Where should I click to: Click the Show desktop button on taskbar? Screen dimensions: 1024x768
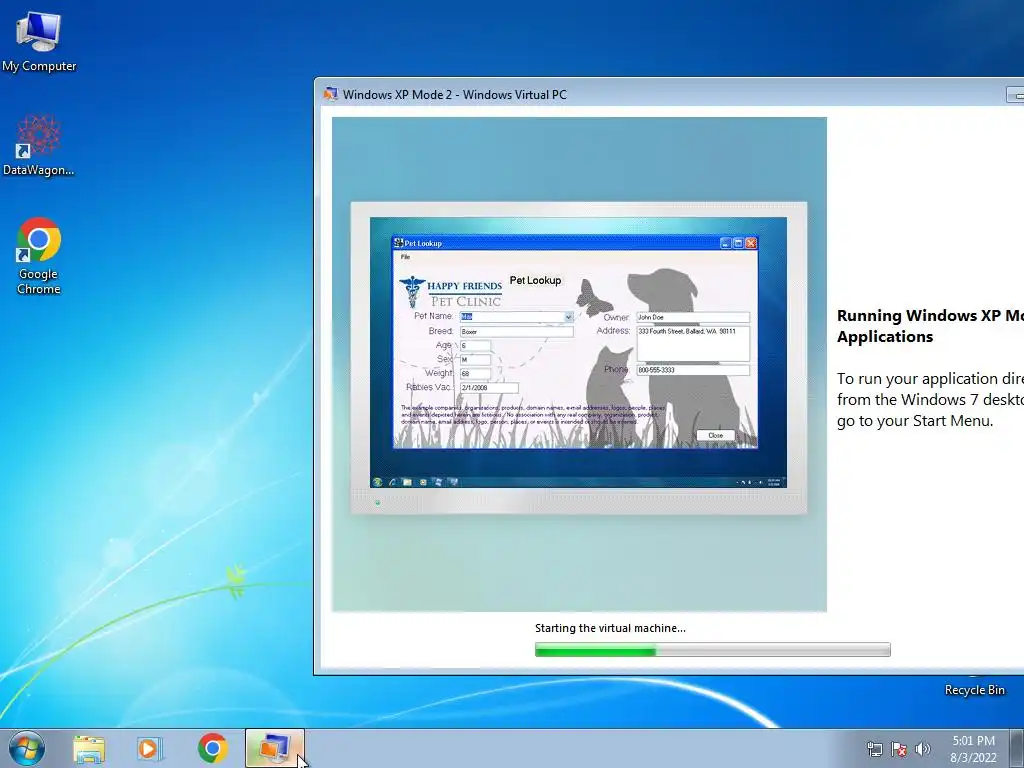pos(1019,748)
